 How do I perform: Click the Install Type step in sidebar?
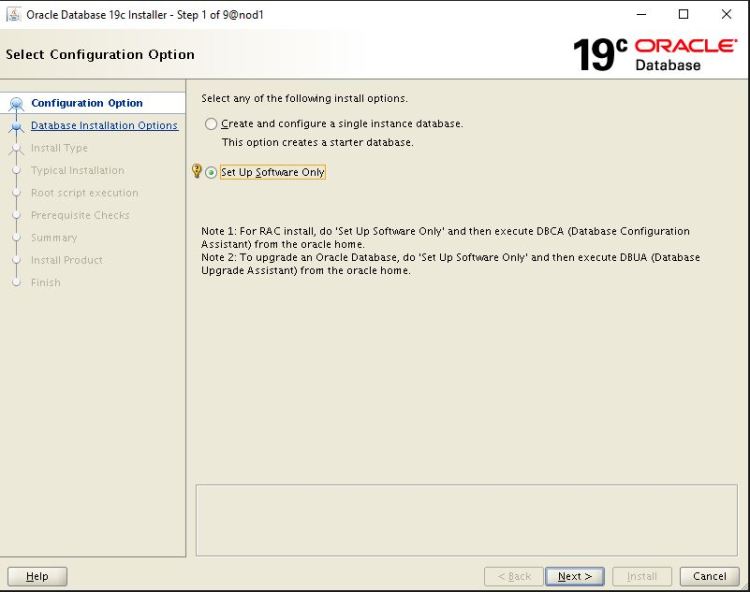click(59, 148)
